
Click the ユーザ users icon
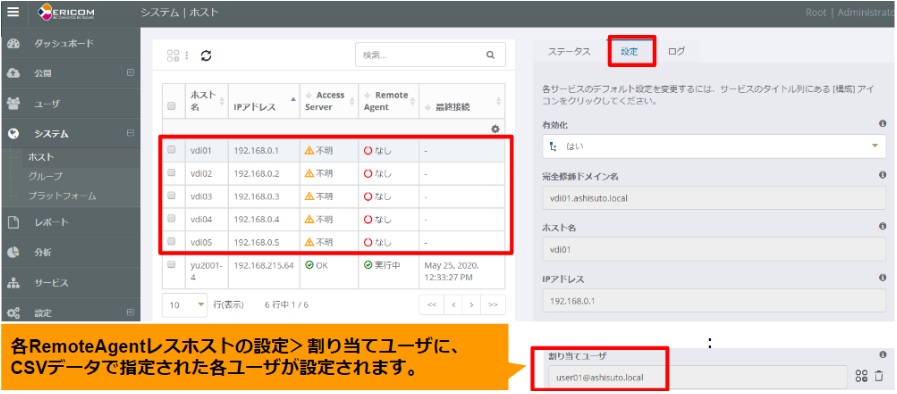[14, 104]
